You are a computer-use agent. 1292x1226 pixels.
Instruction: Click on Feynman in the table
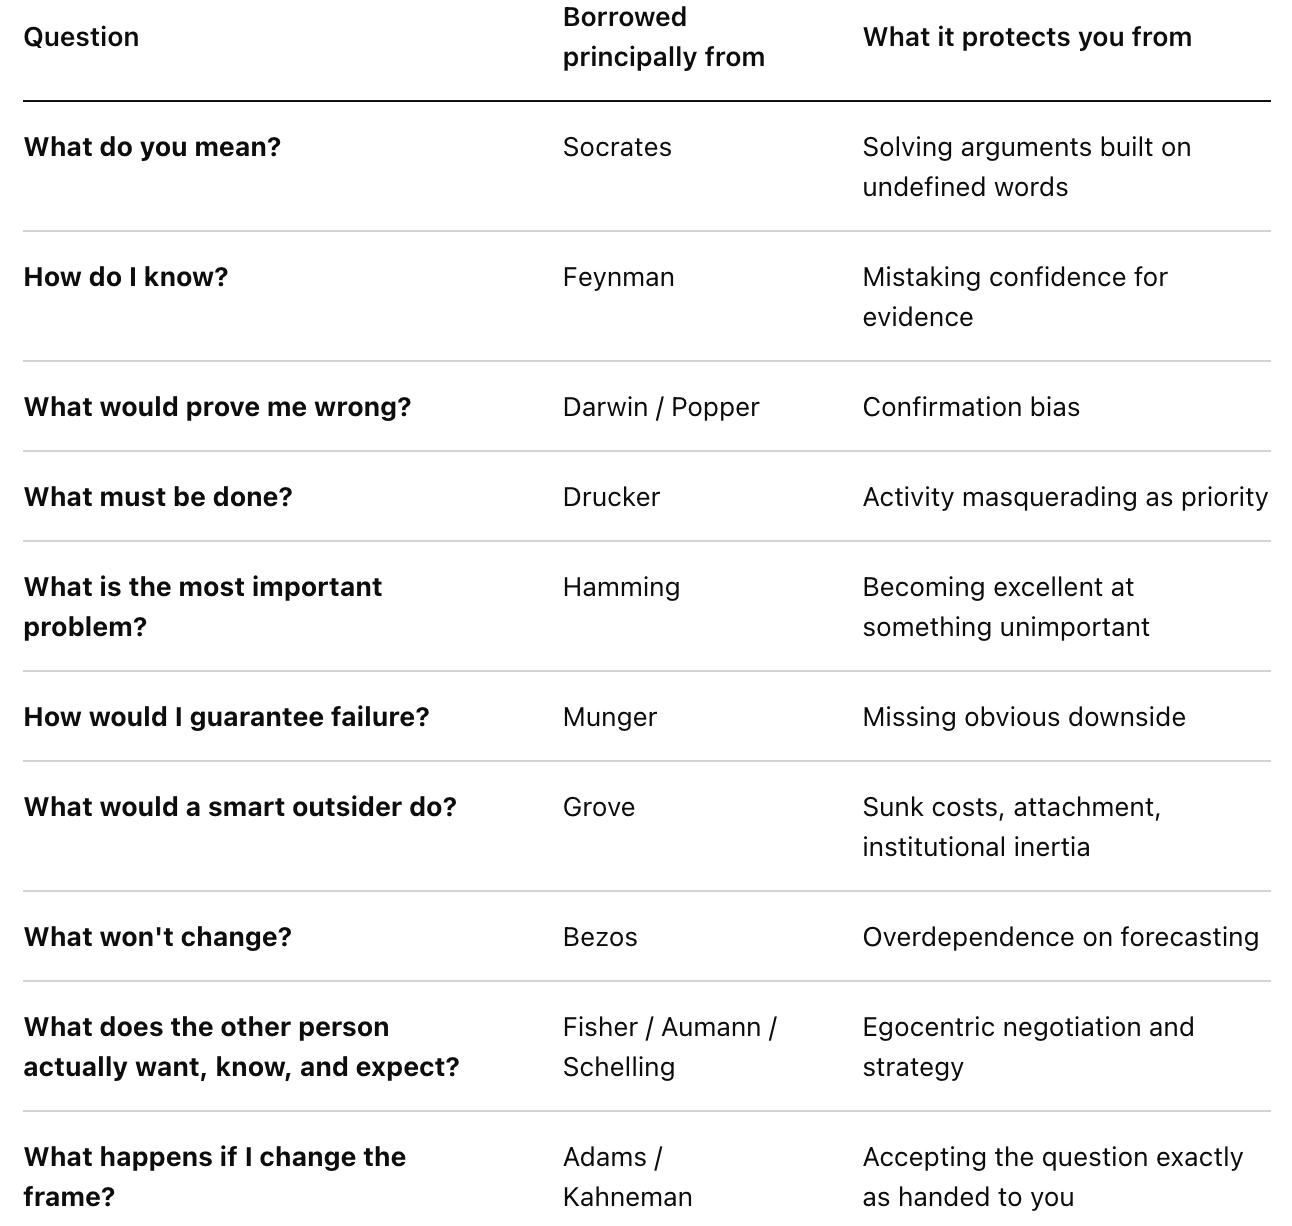click(618, 277)
